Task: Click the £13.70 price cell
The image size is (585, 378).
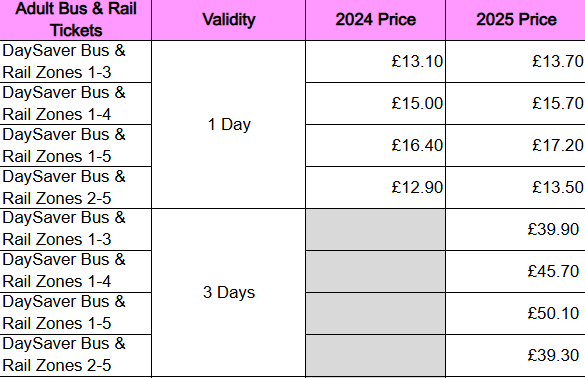Action: tap(516, 62)
